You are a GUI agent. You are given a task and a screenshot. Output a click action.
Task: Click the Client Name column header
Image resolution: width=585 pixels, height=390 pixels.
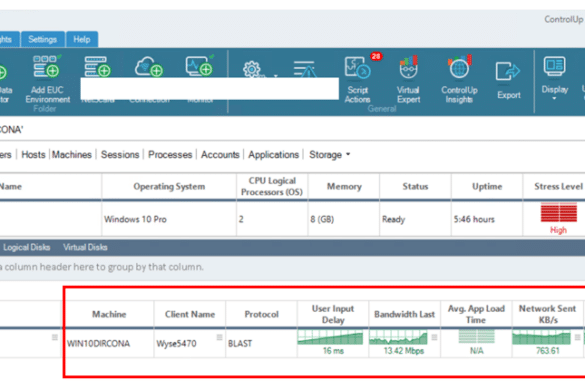click(x=190, y=314)
